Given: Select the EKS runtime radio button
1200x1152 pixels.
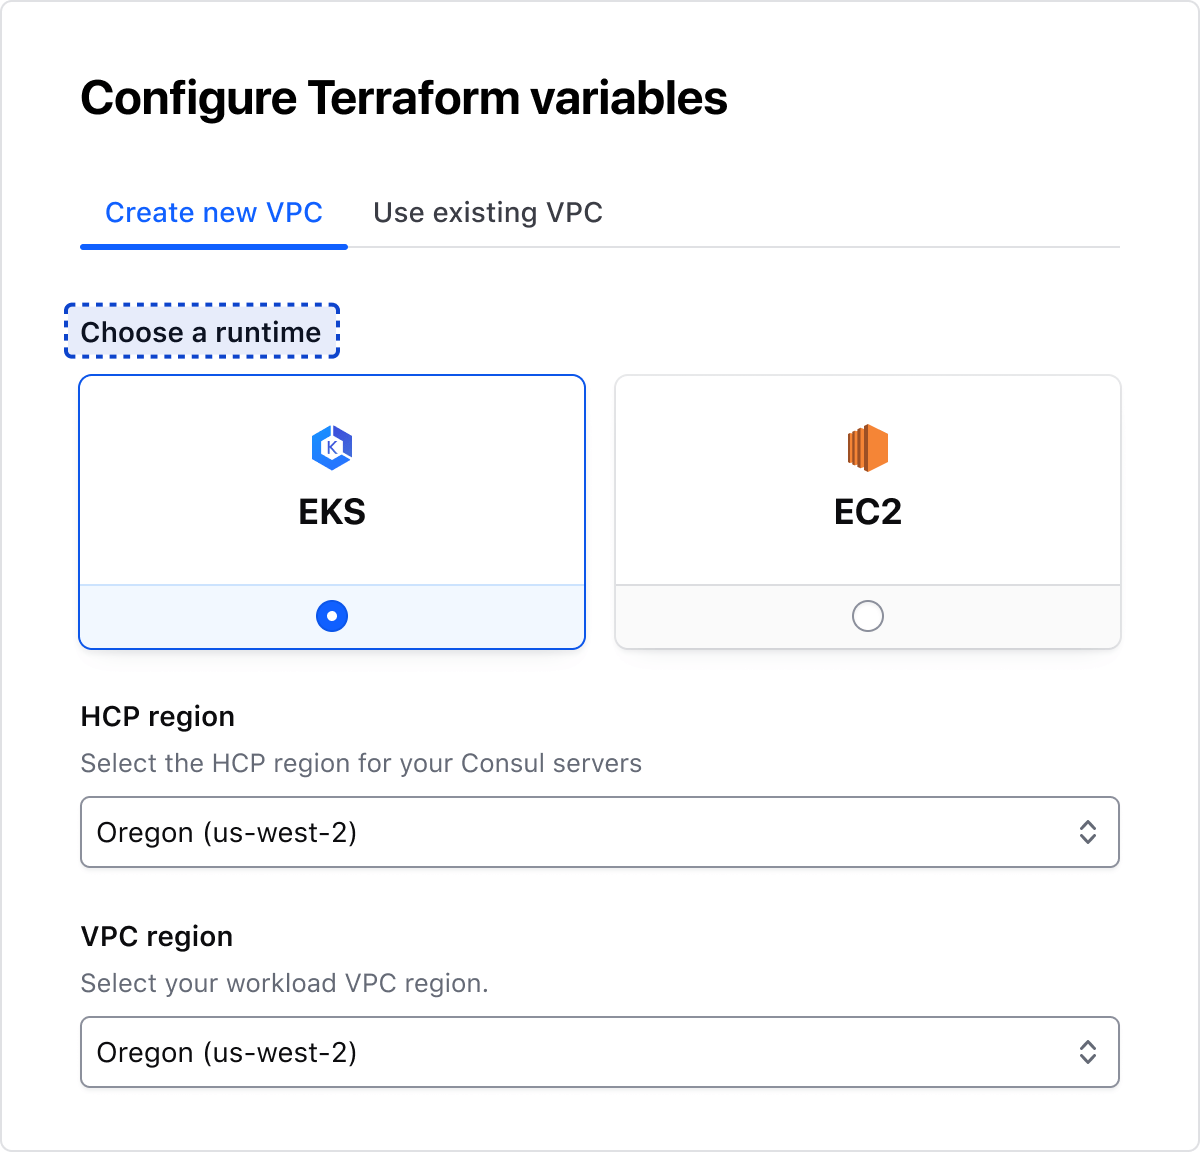Looking at the screenshot, I should tap(332, 616).
